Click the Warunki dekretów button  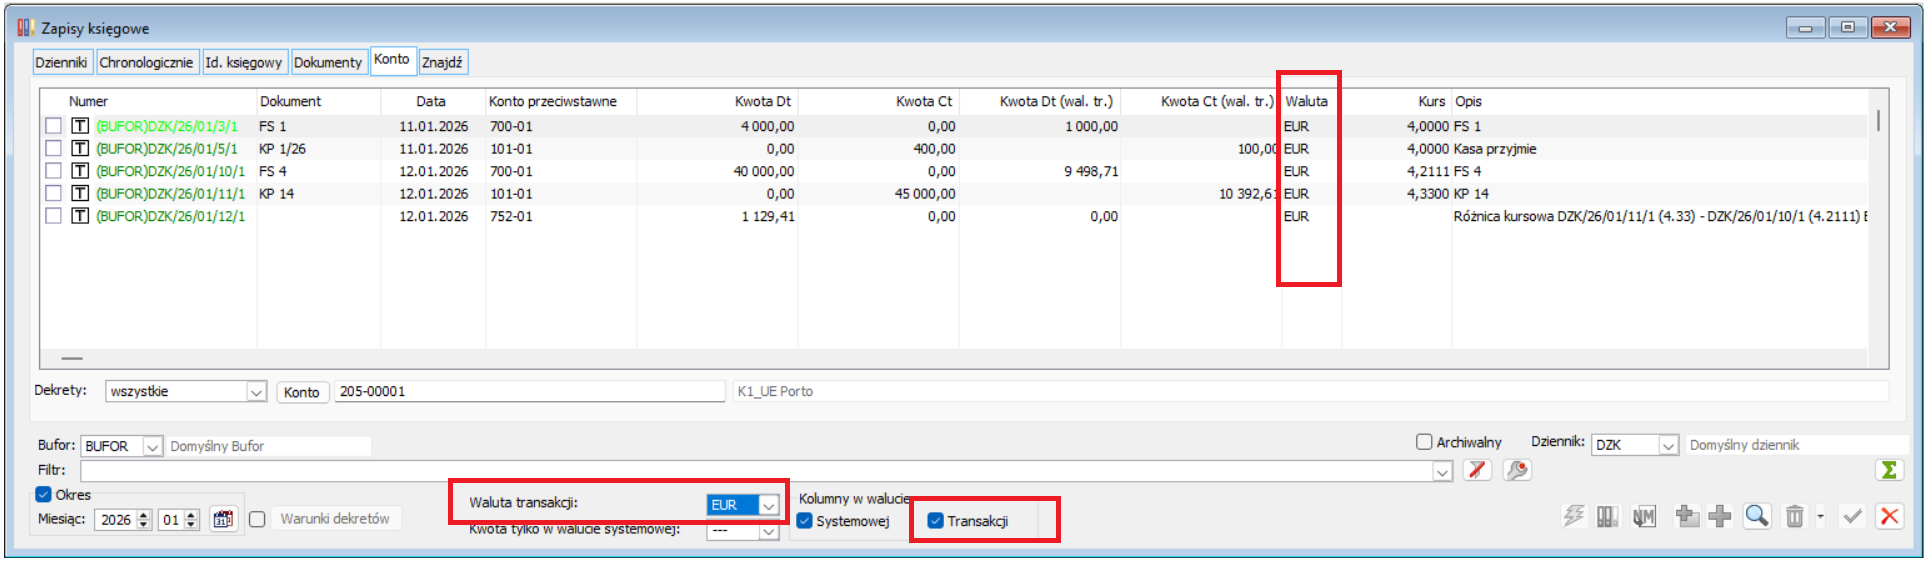(335, 518)
